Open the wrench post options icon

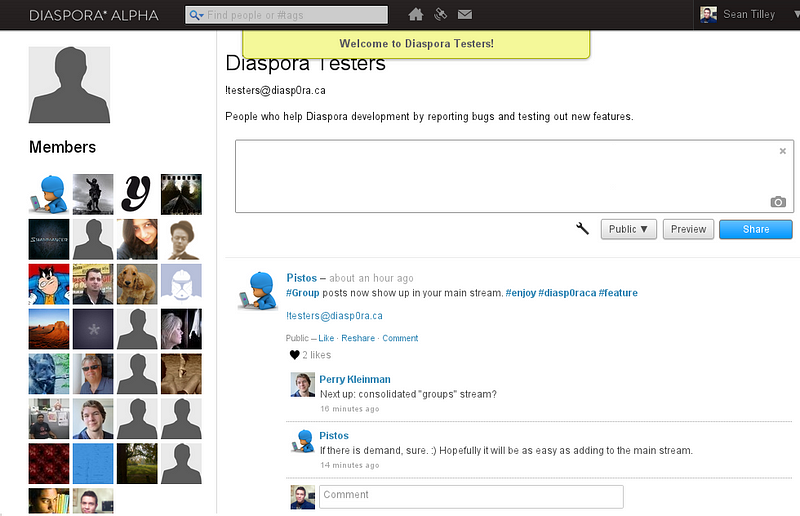(x=582, y=228)
